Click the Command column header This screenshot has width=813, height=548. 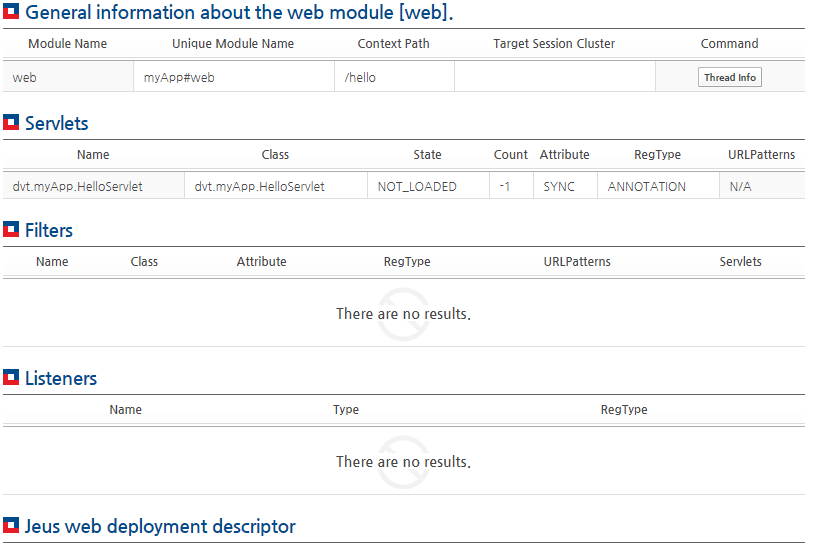(x=730, y=44)
